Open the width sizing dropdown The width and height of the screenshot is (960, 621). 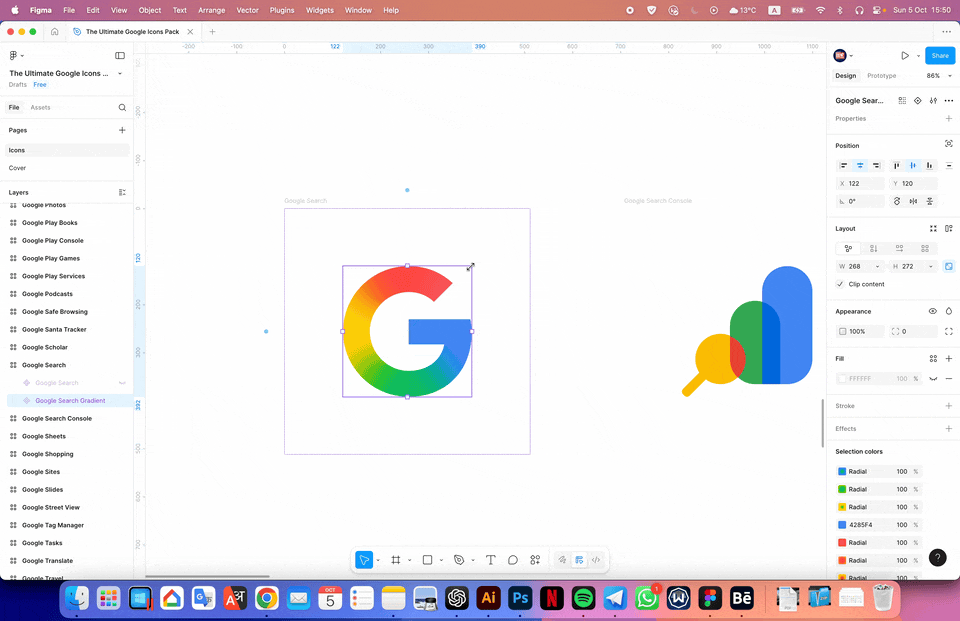[x=877, y=266]
